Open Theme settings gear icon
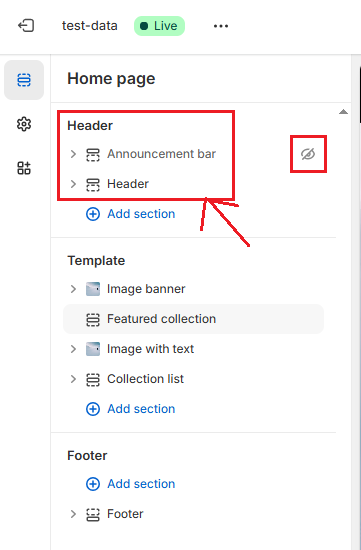Viewport: 361px width, 550px height. pos(24,124)
